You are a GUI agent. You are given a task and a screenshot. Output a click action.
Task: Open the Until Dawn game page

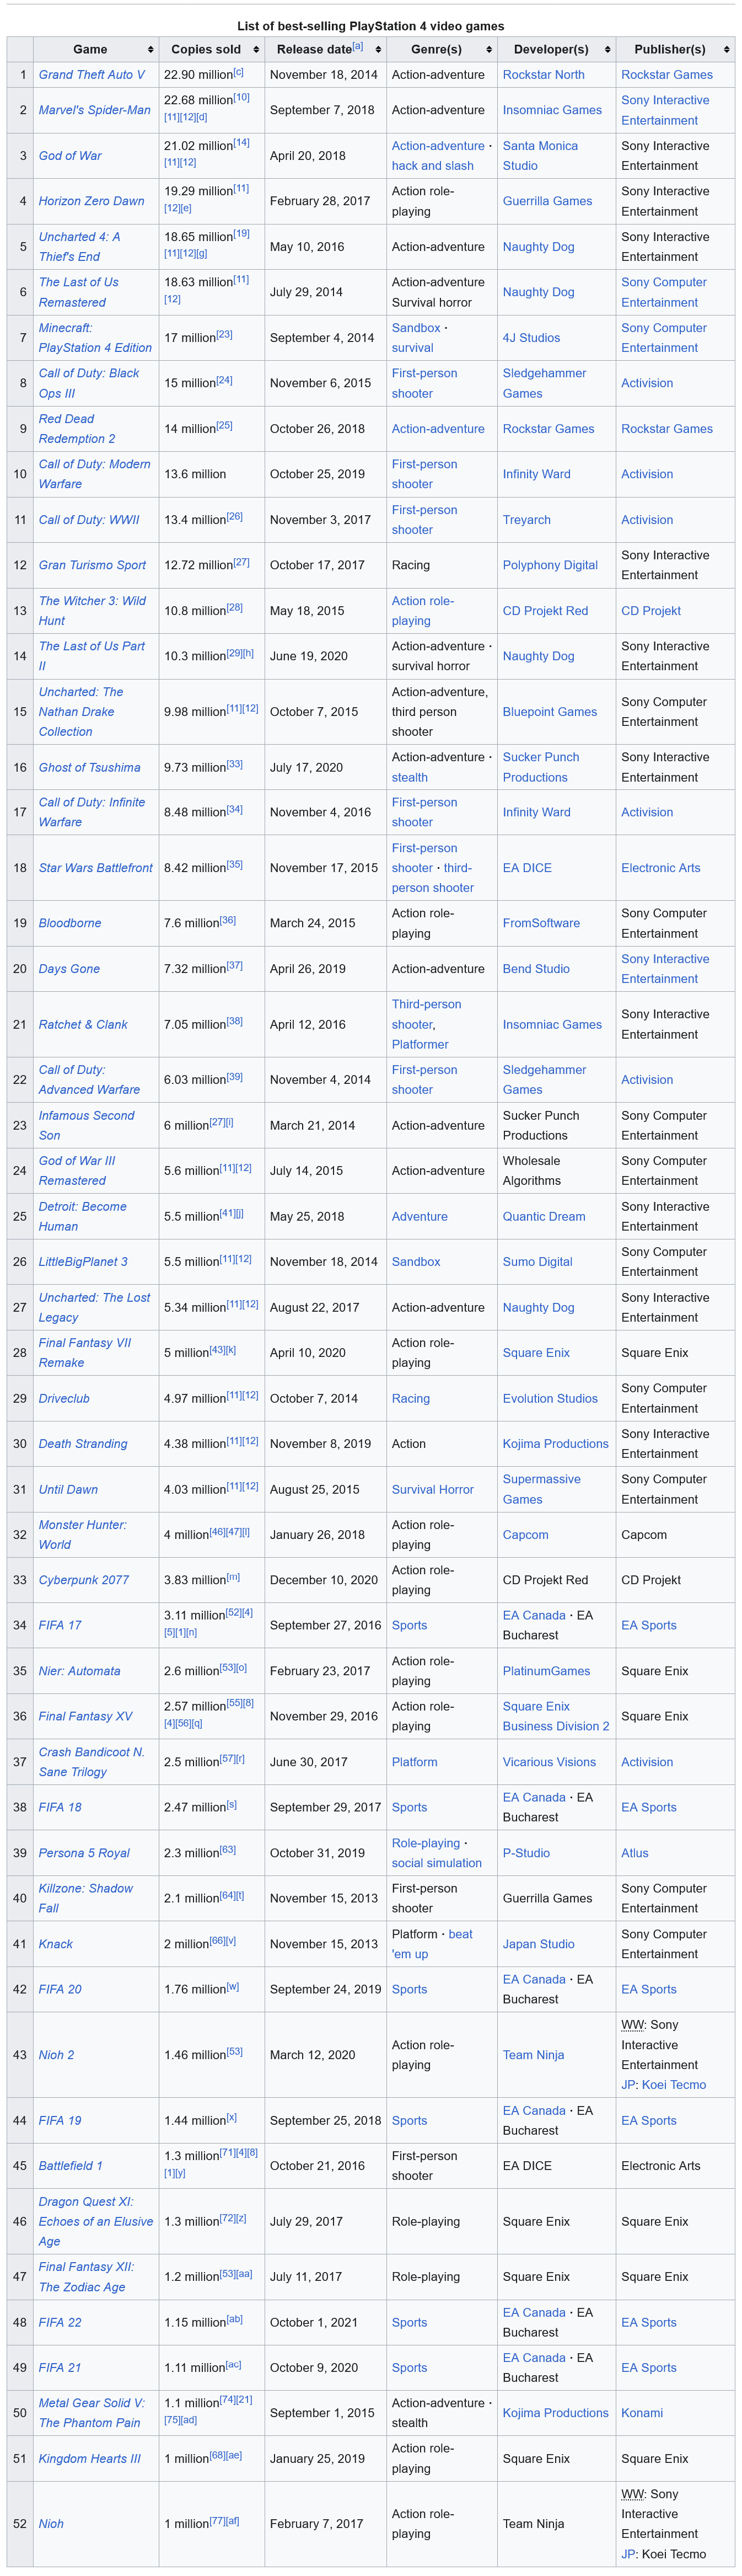[68, 1490]
